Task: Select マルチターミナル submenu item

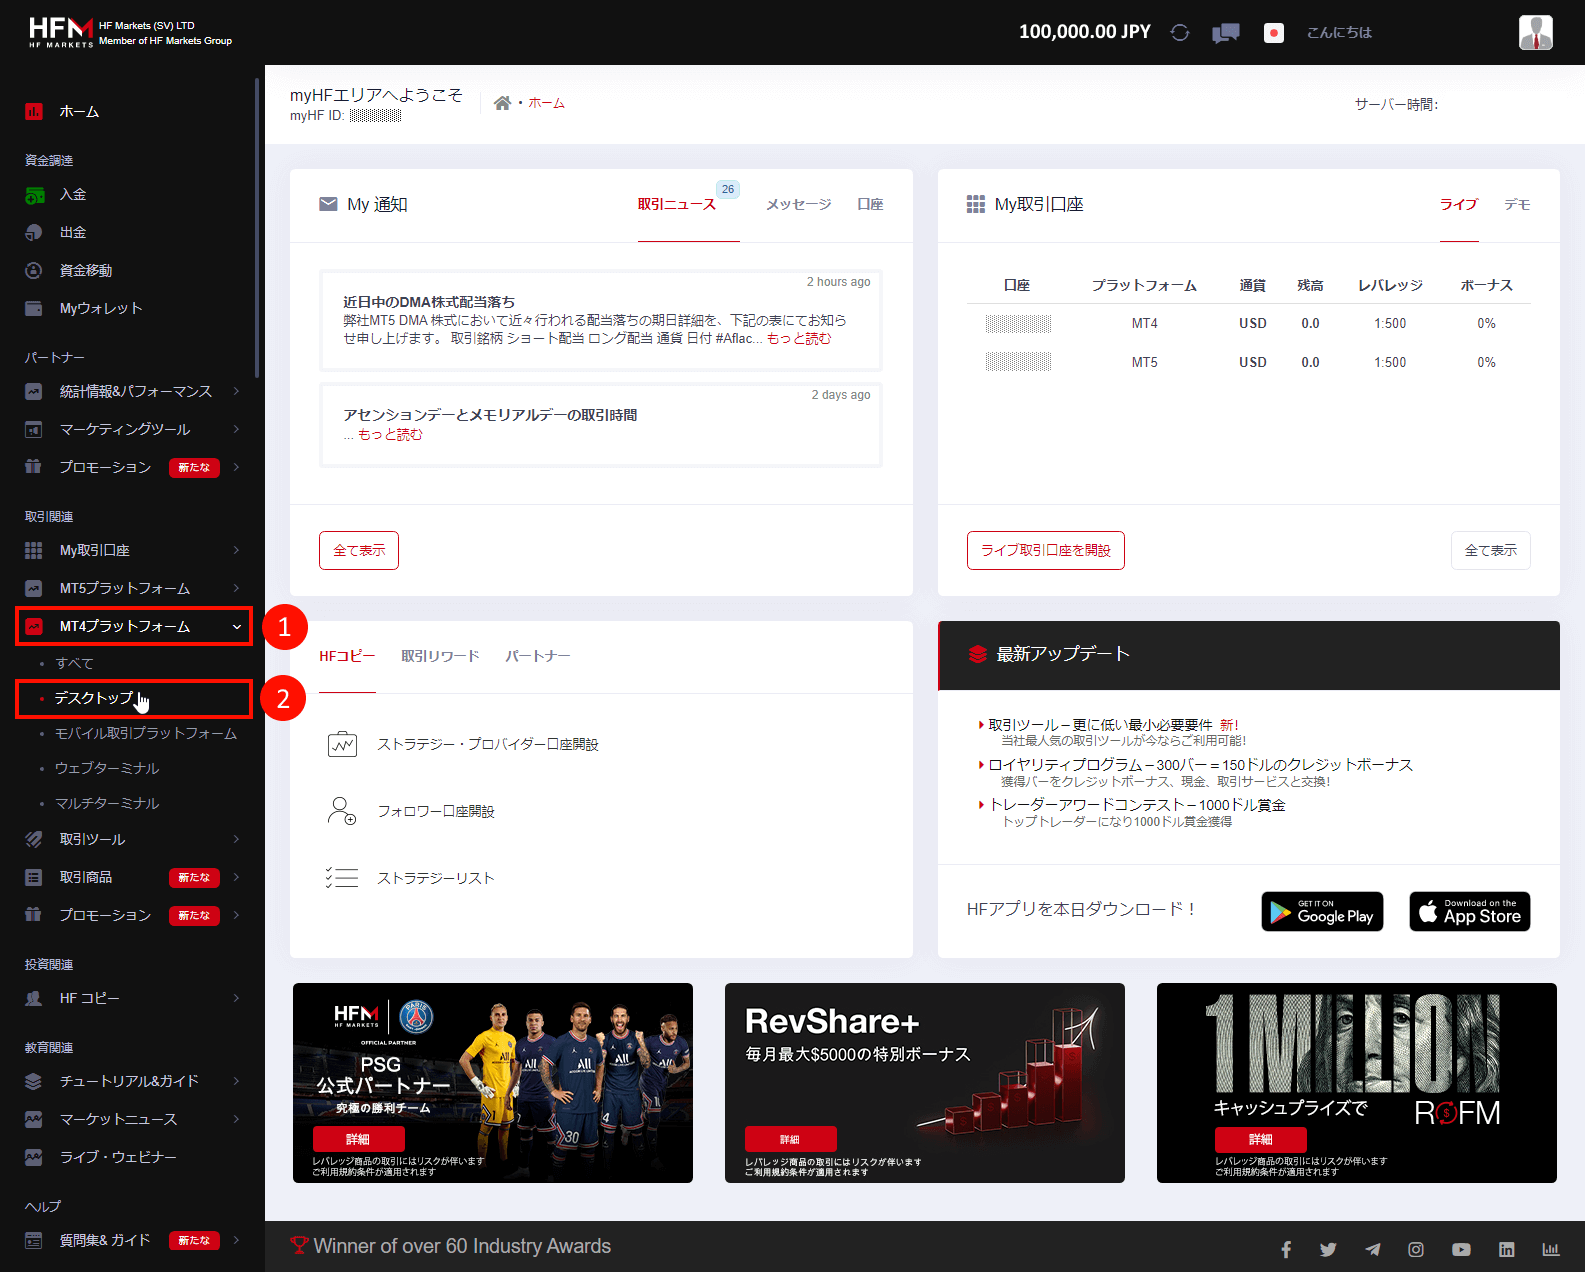Action: tap(107, 803)
